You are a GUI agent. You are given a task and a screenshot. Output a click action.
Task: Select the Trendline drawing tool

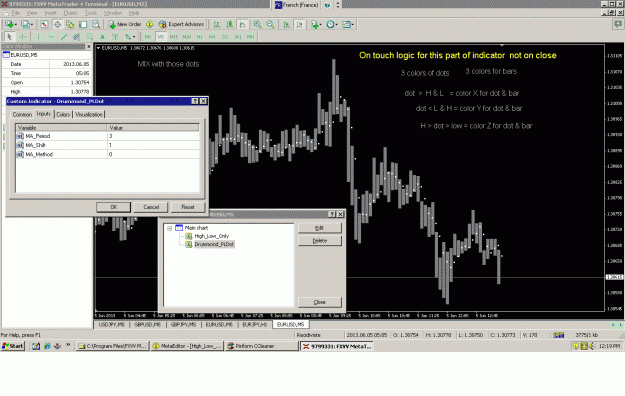click(x=64, y=37)
